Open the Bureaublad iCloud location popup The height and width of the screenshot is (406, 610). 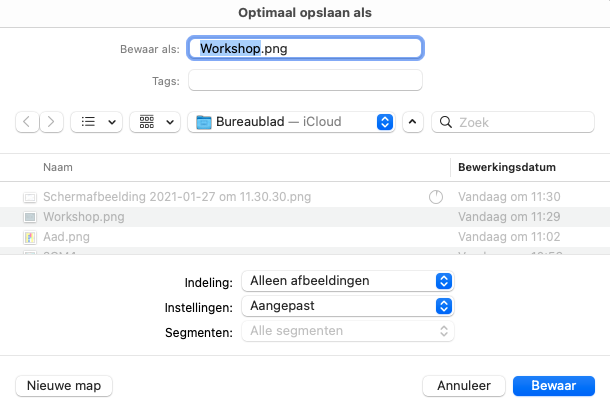point(291,122)
